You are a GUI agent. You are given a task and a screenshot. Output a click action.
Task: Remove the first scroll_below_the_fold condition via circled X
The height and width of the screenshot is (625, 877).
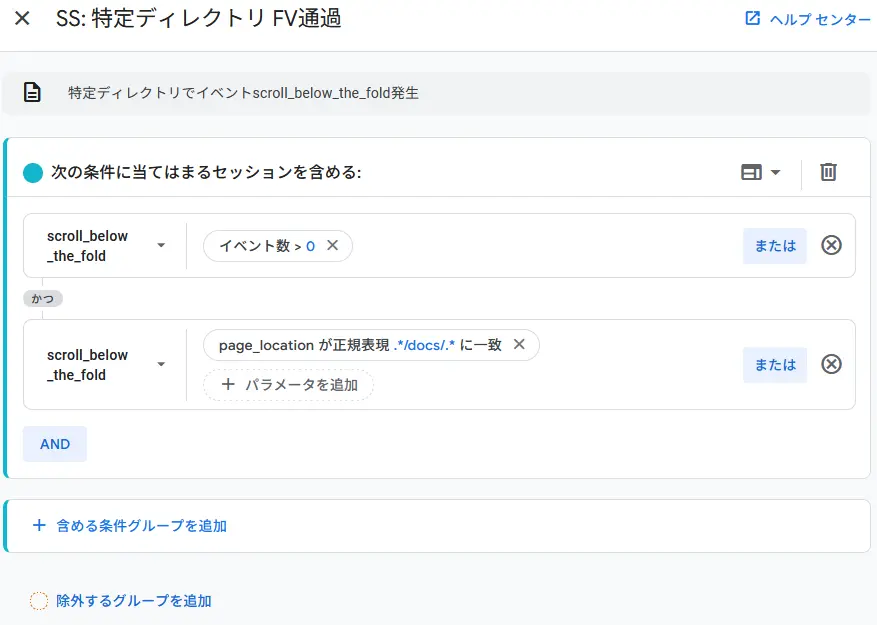click(x=831, y=245)
